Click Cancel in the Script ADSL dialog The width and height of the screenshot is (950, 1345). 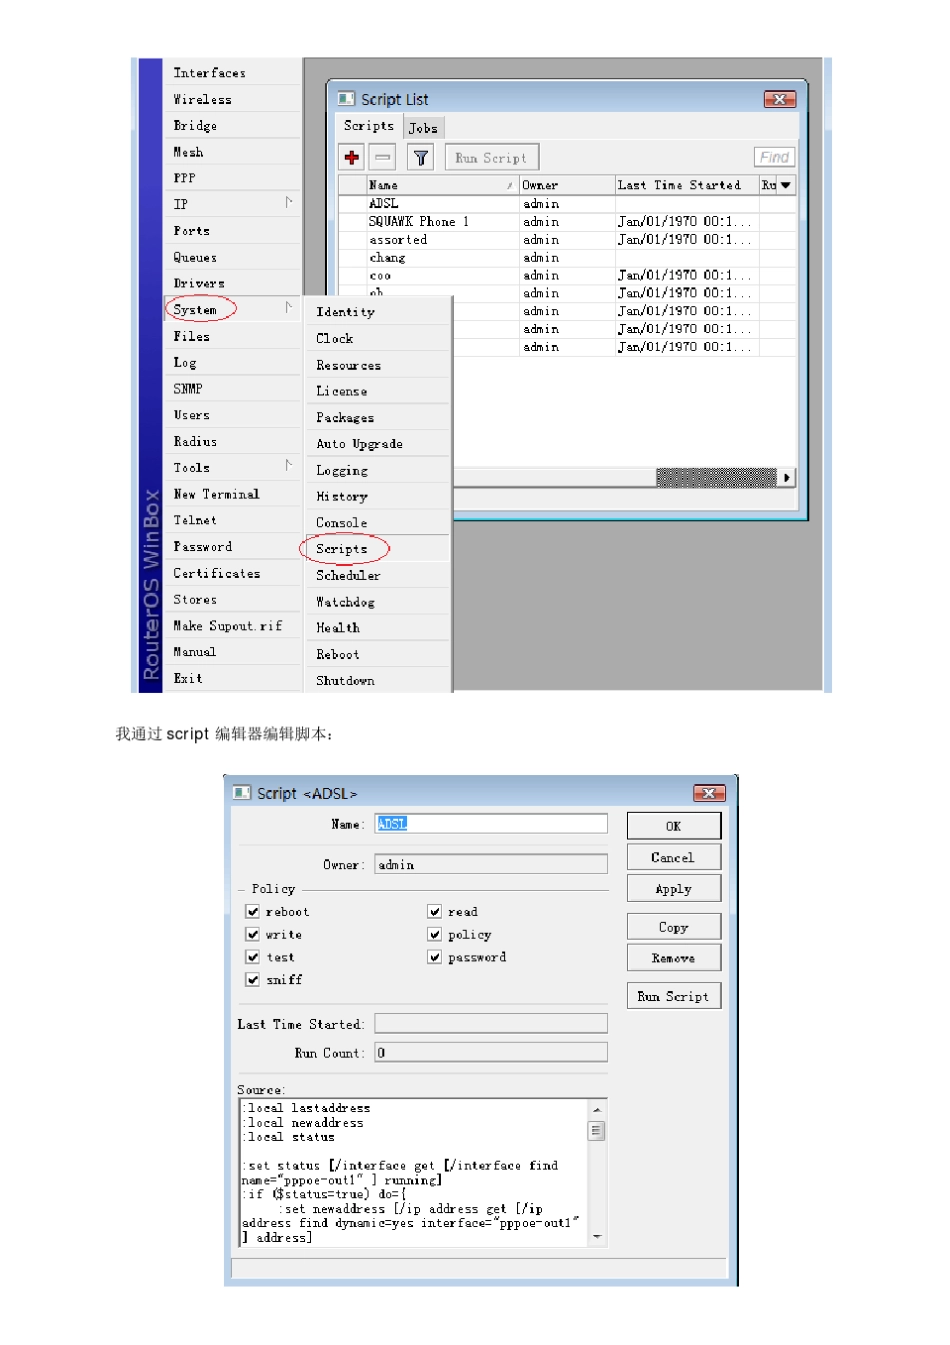673,857
